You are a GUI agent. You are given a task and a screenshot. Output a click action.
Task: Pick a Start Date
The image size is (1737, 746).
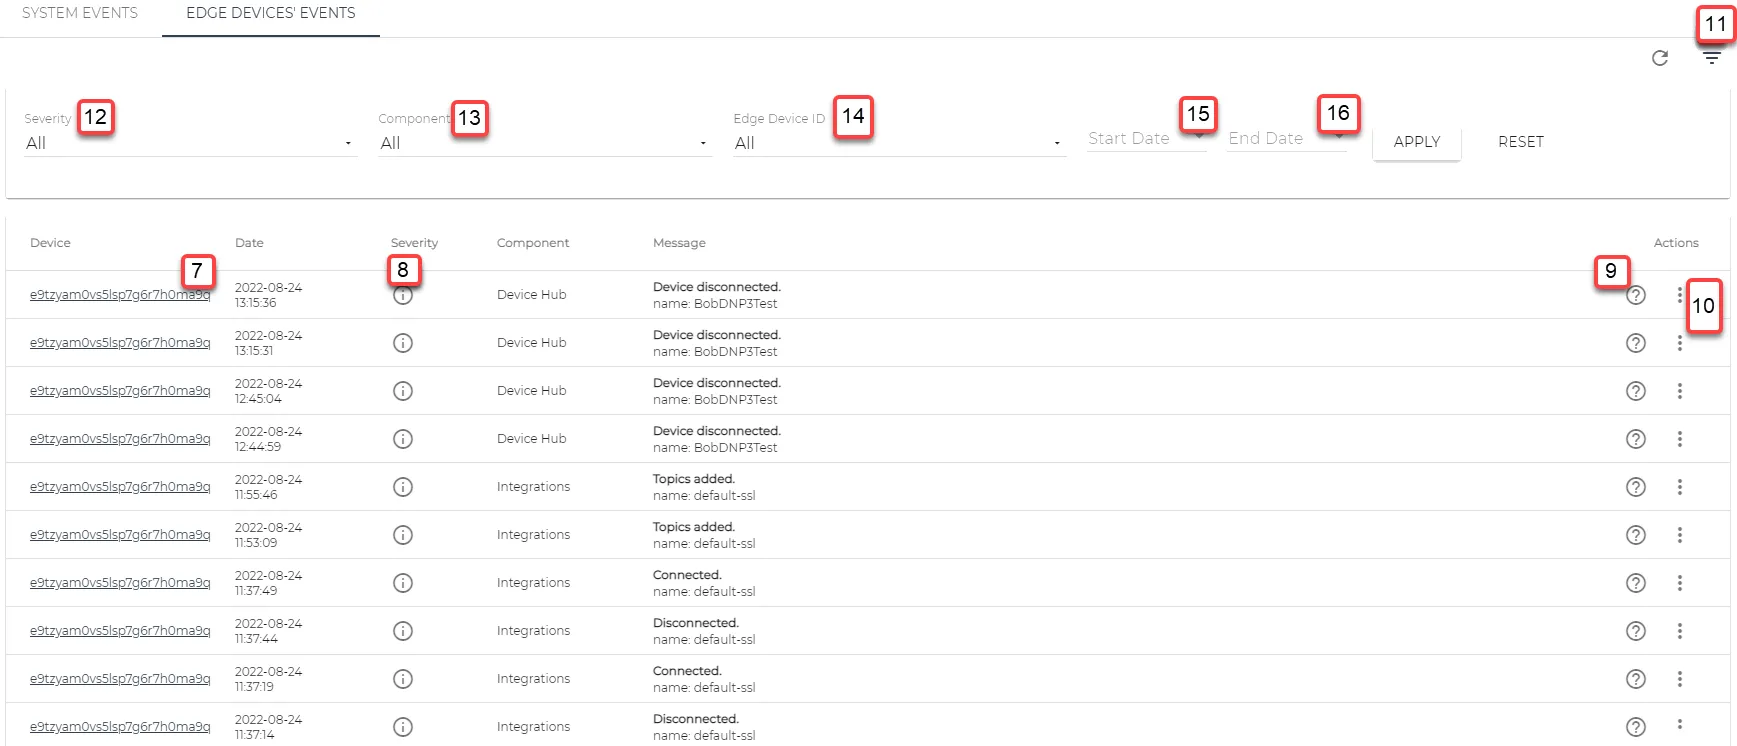tap(1147, 138)
